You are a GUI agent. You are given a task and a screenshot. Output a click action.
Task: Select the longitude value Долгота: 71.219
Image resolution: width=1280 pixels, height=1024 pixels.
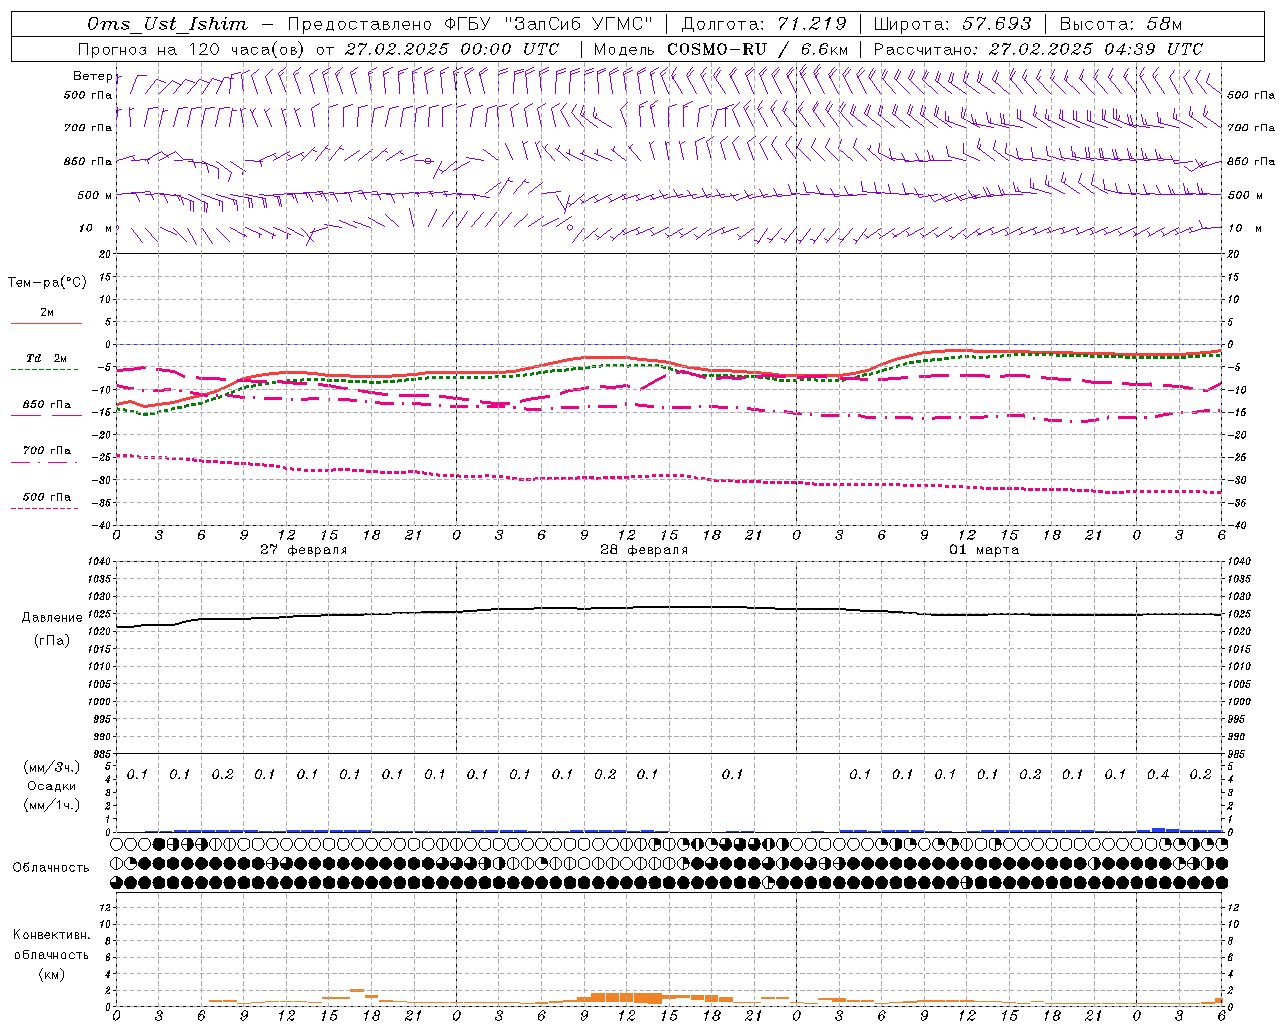click(x=764, y=24)
